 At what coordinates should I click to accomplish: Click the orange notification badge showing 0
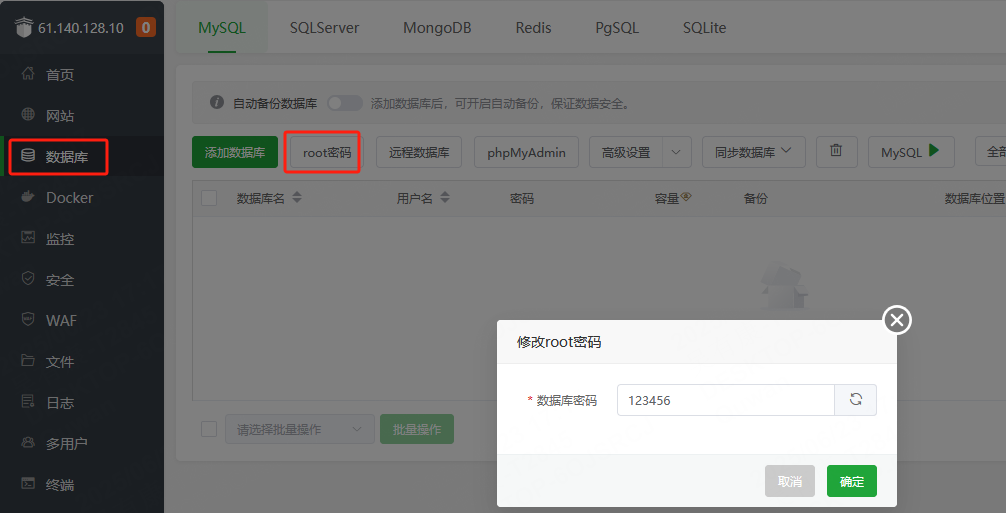[x=146, y=28]
